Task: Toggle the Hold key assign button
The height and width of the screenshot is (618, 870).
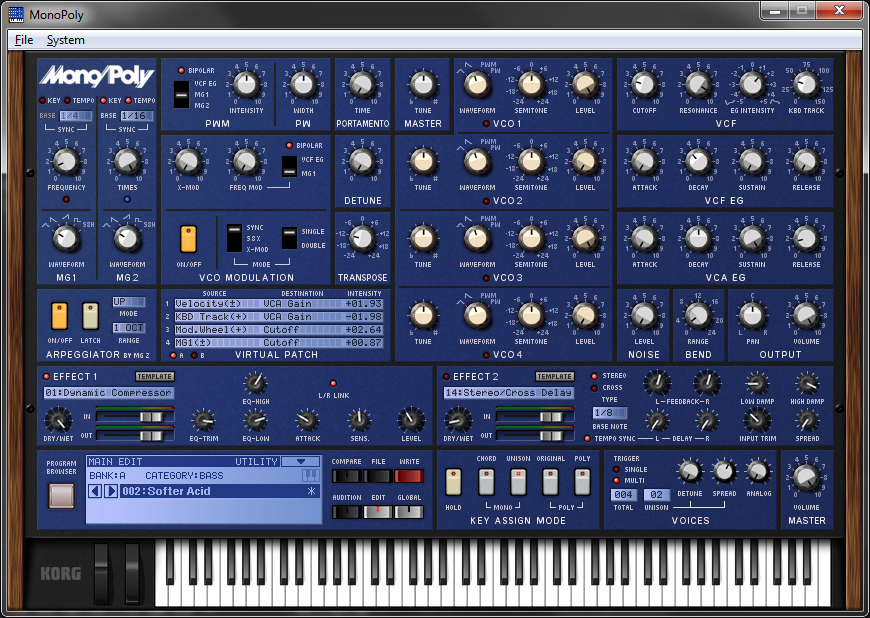Action: [453, 482]
